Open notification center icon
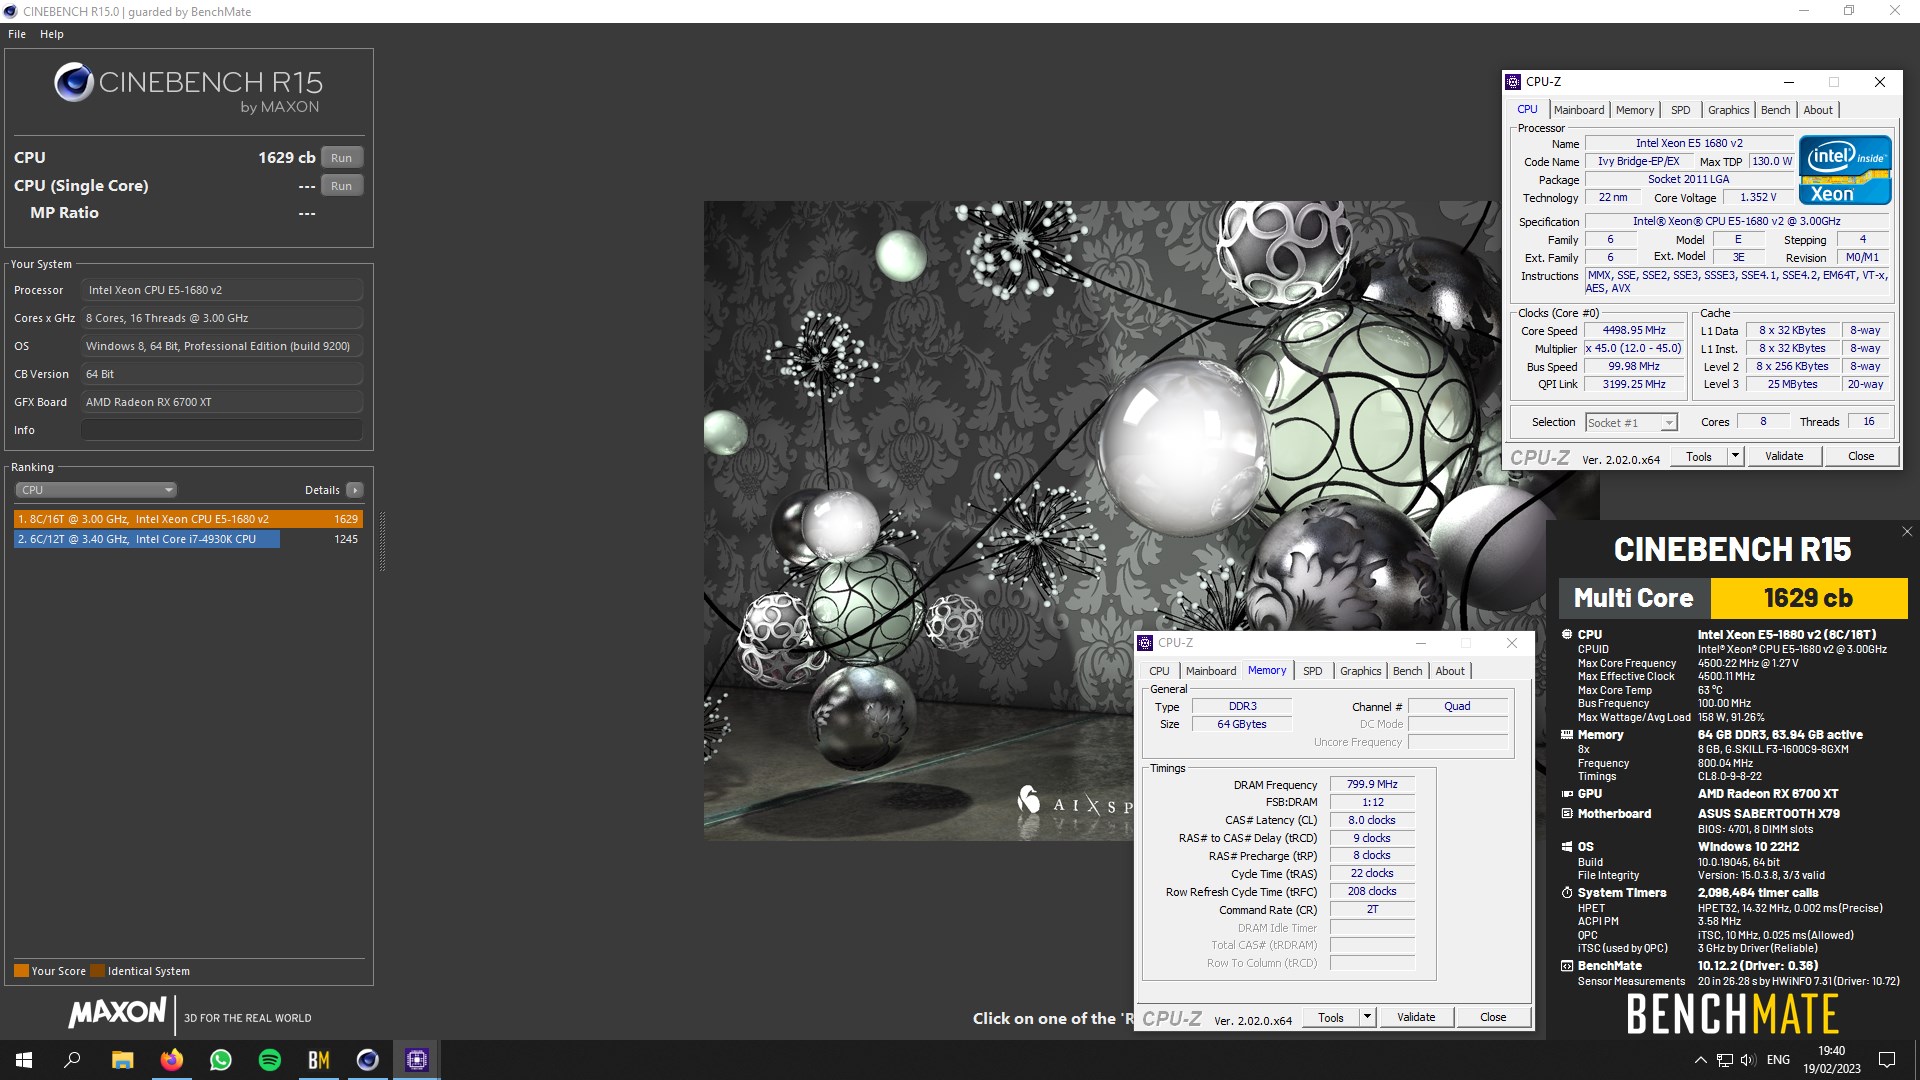The height and width of the screenshot is (1080, 1920). (1887, 1060)
